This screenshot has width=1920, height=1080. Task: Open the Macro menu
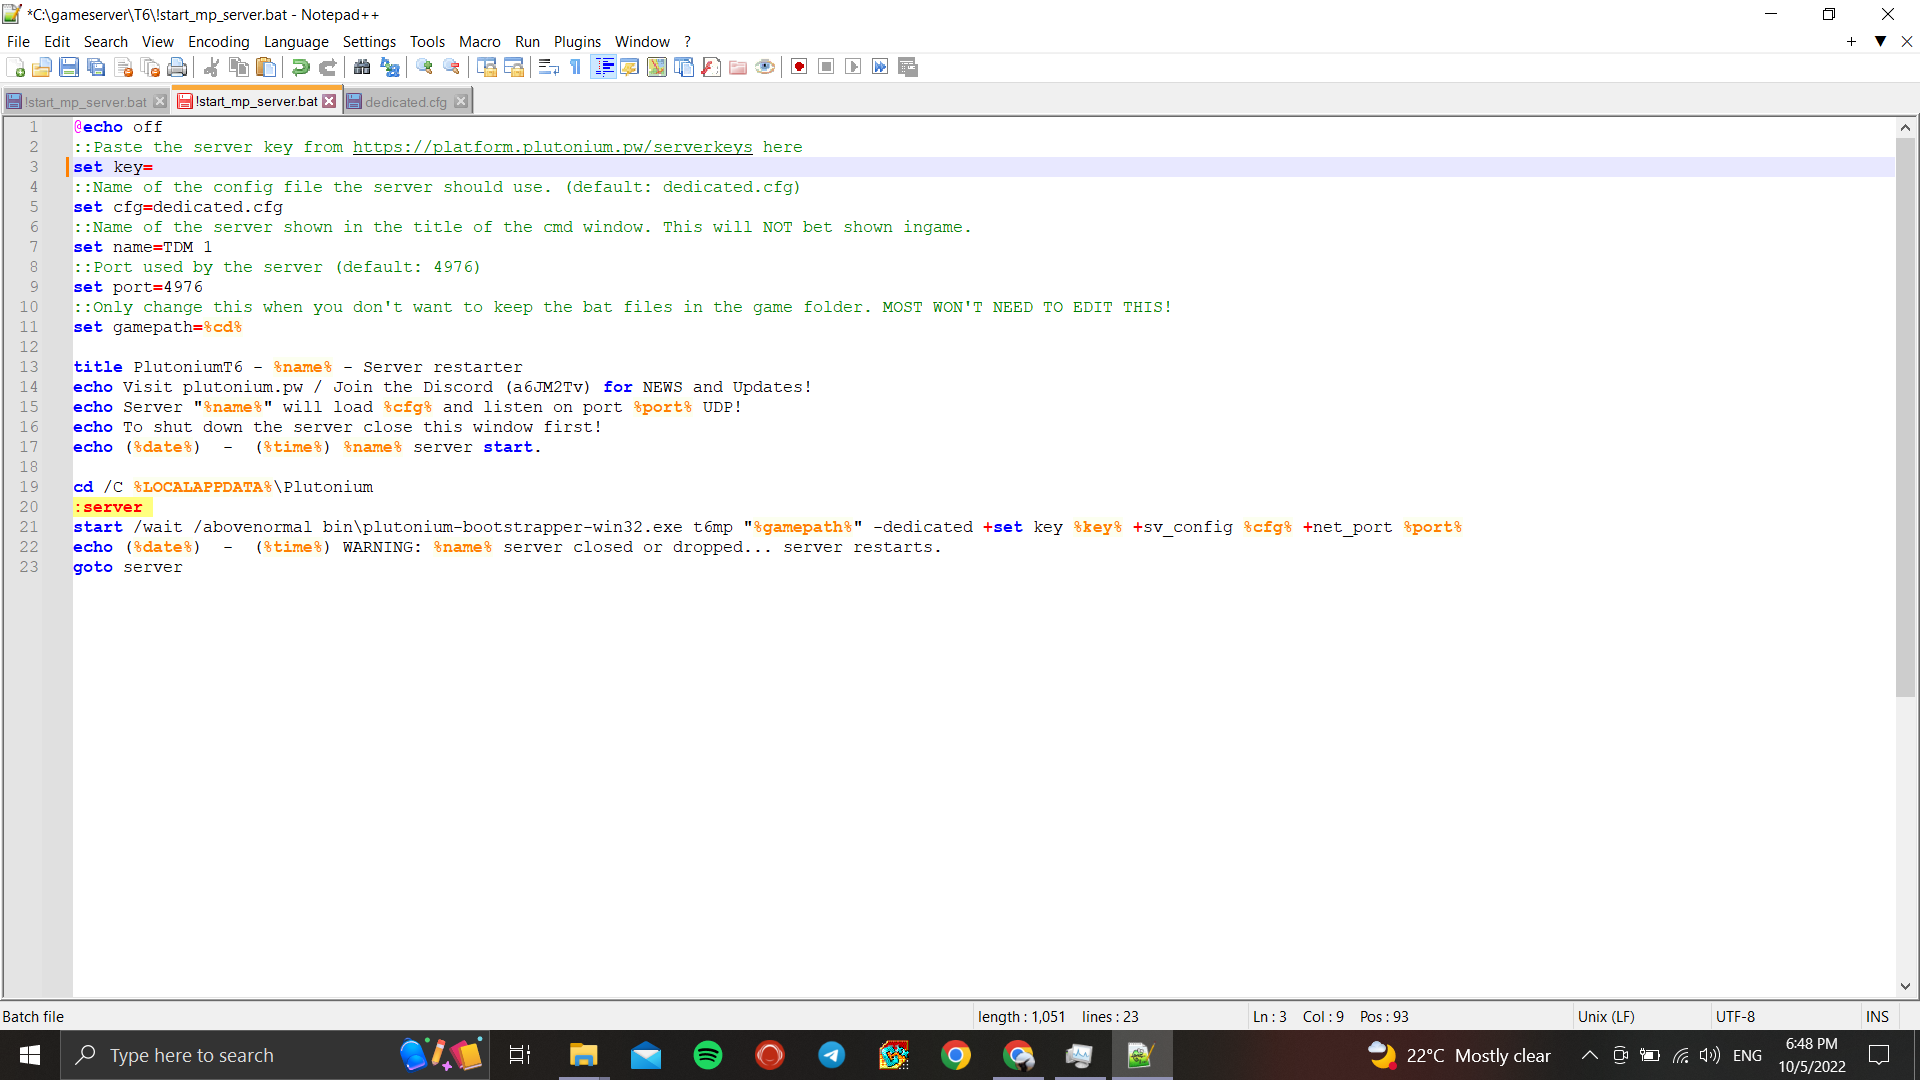(480, 41)
